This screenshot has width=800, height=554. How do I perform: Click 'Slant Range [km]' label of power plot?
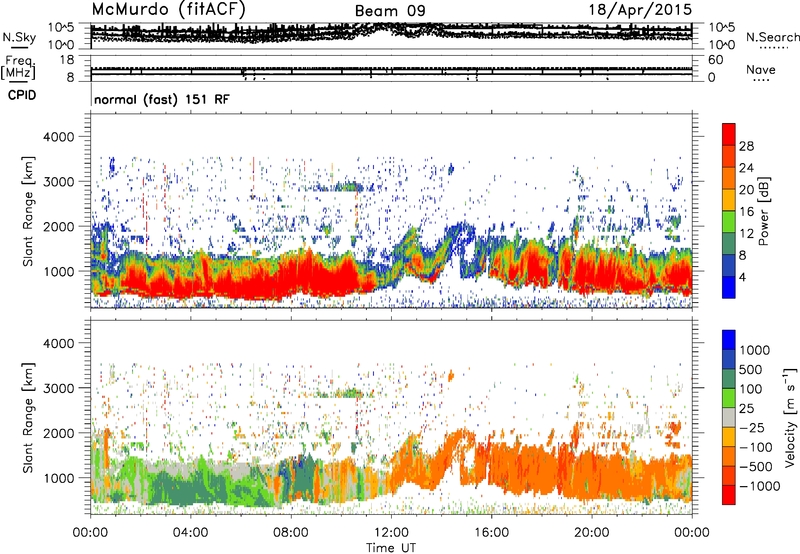coord(28,211)
